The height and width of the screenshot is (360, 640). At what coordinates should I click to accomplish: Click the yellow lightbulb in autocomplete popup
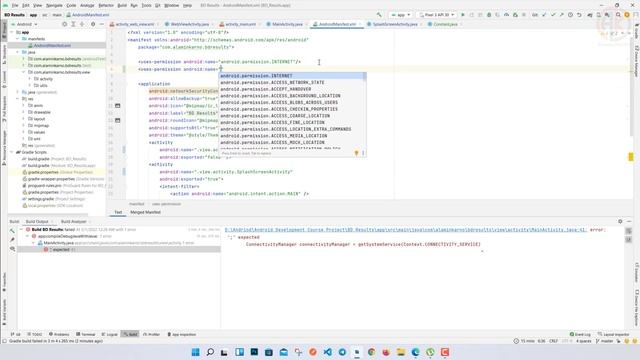click(x=356, y=153)
